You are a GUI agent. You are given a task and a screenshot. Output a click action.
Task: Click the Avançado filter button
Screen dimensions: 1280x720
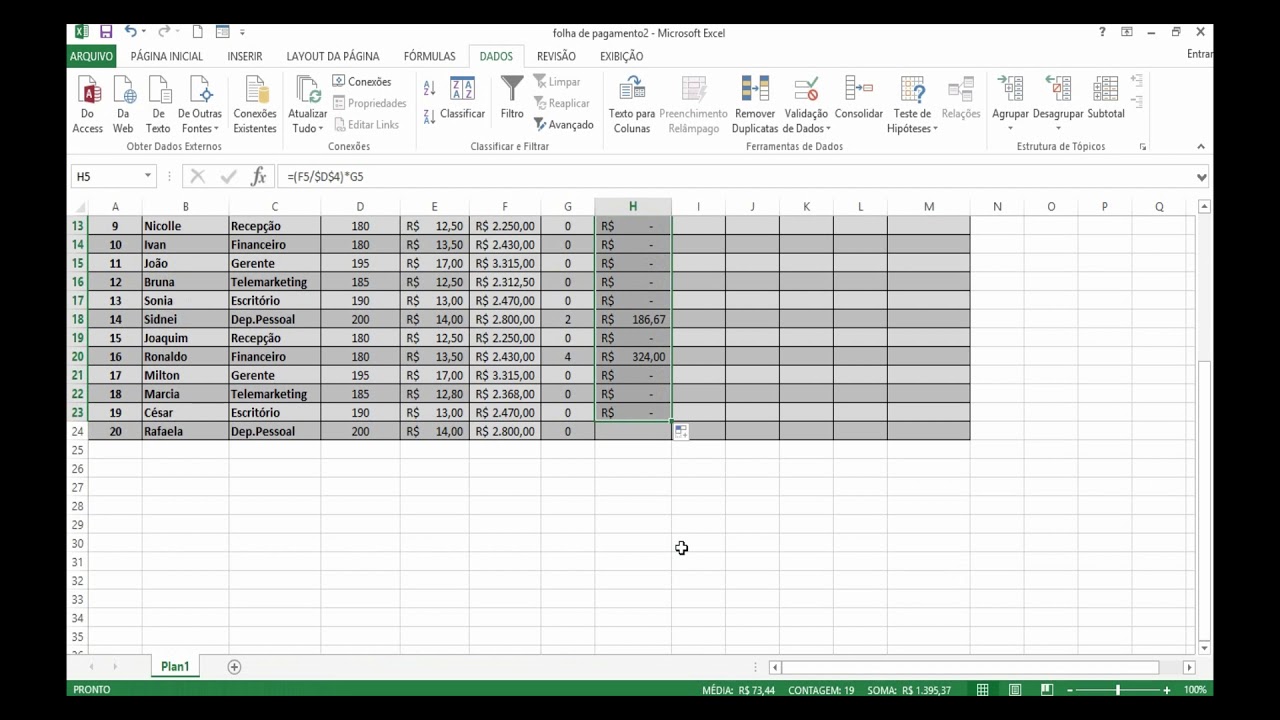[x=564, y=125]
